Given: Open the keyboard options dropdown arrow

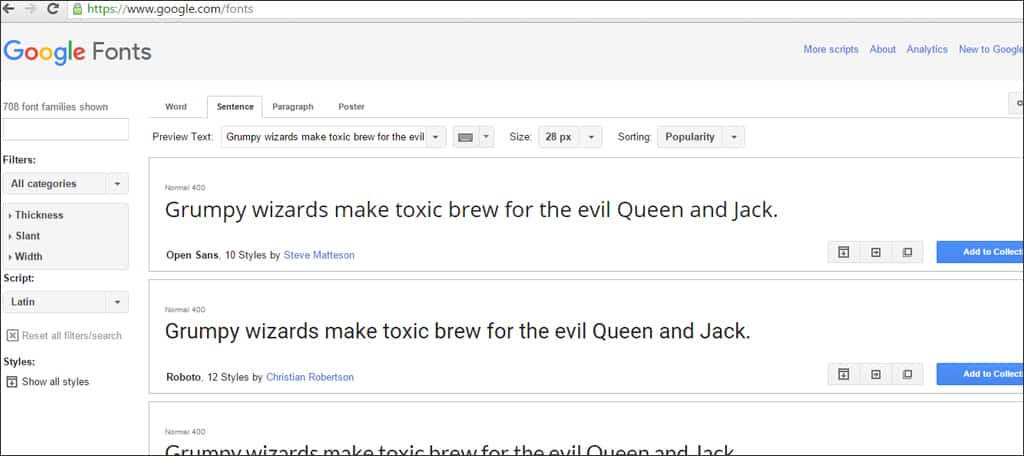Looking at the screenshot, I should (486, 137).
